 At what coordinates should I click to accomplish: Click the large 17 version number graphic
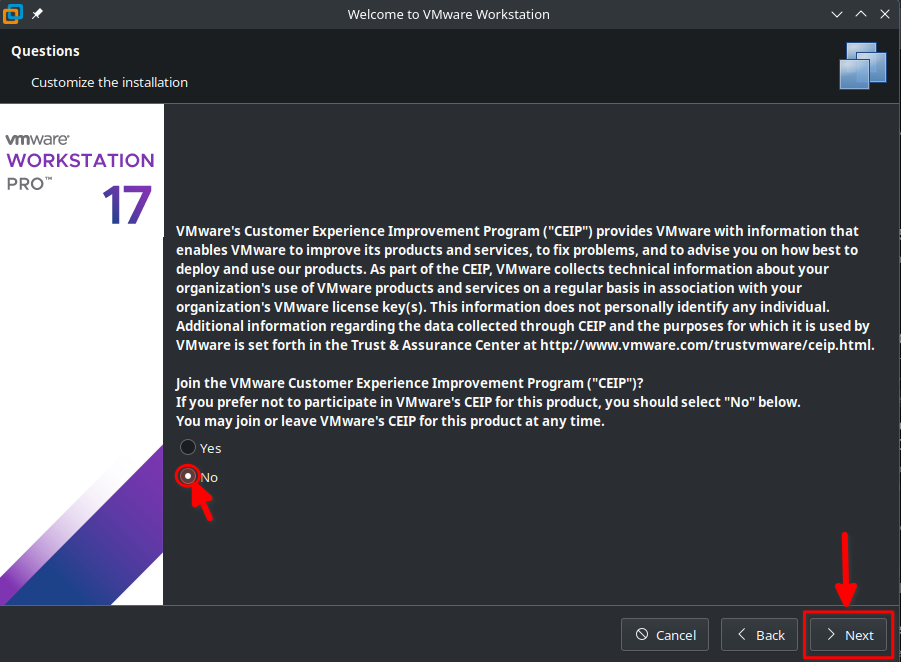pos(126,205)
